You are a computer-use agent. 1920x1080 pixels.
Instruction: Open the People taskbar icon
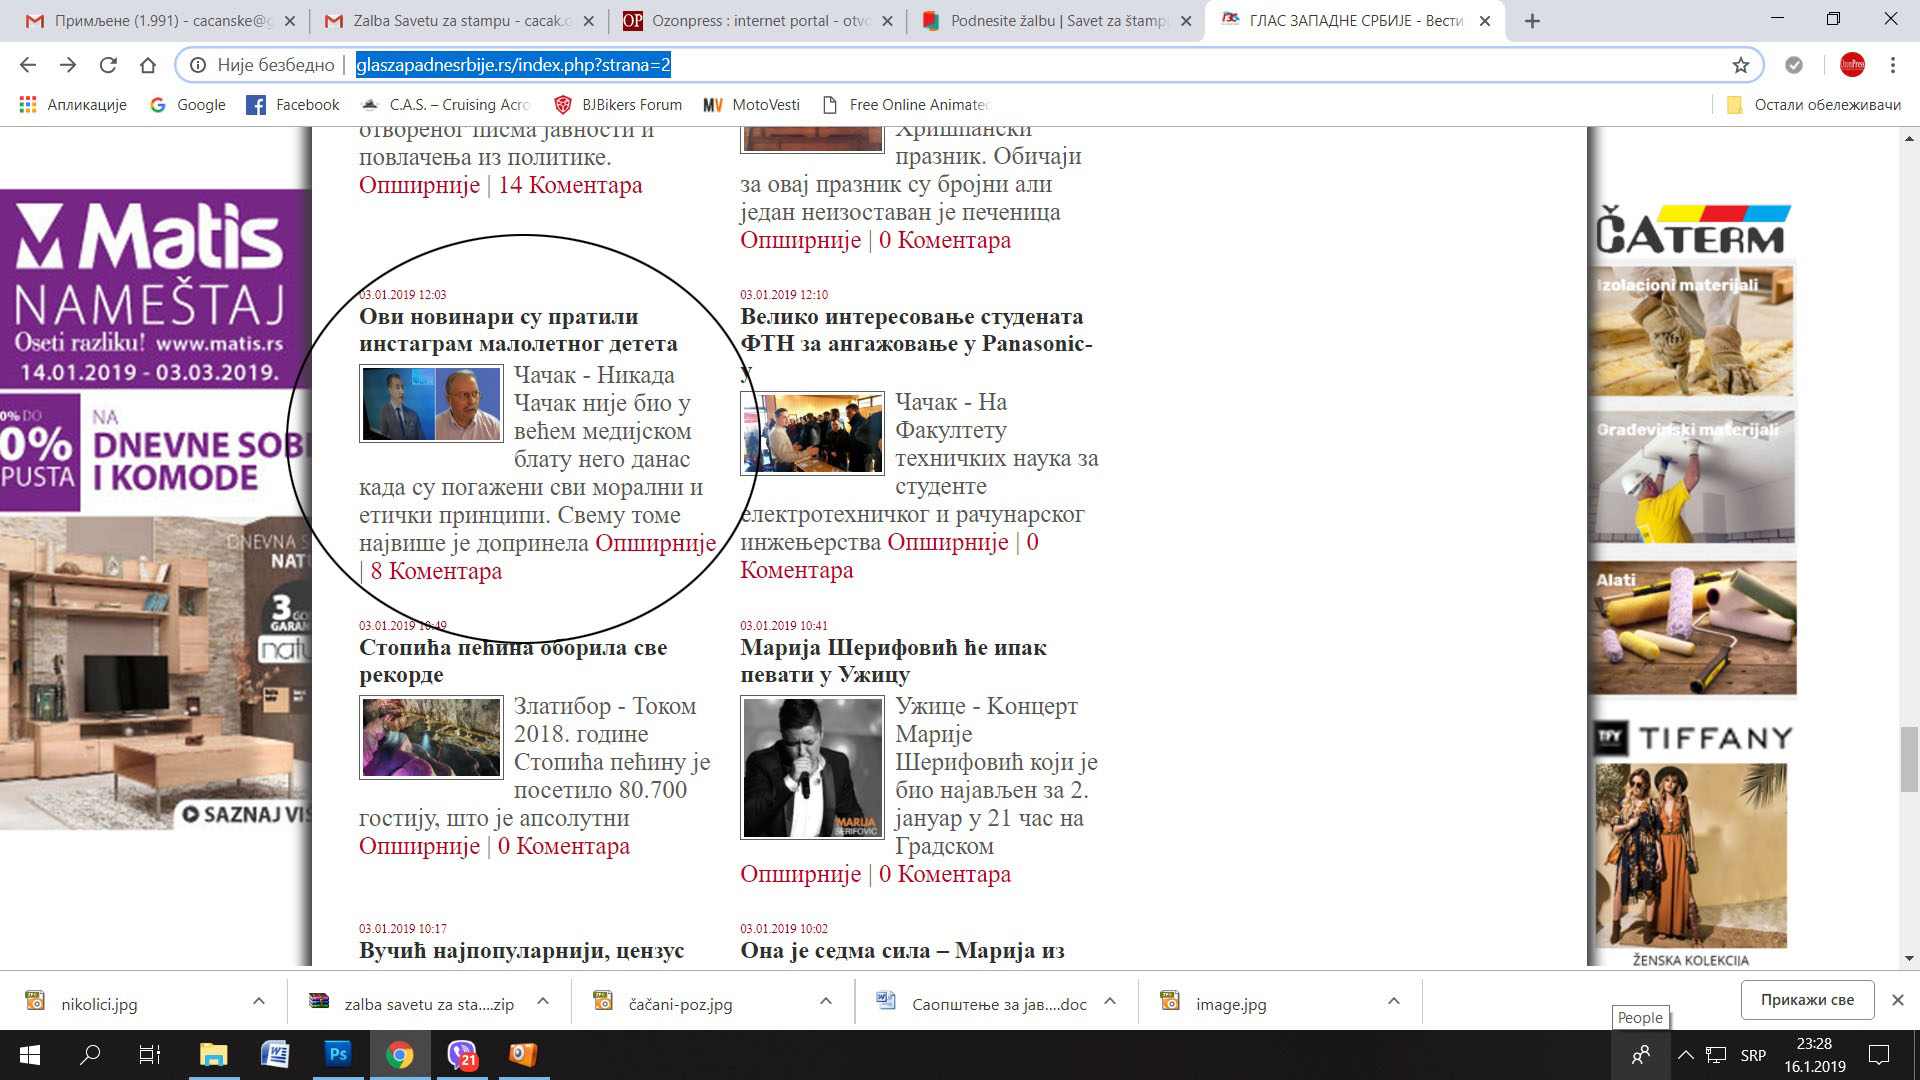(1641, 1055)
